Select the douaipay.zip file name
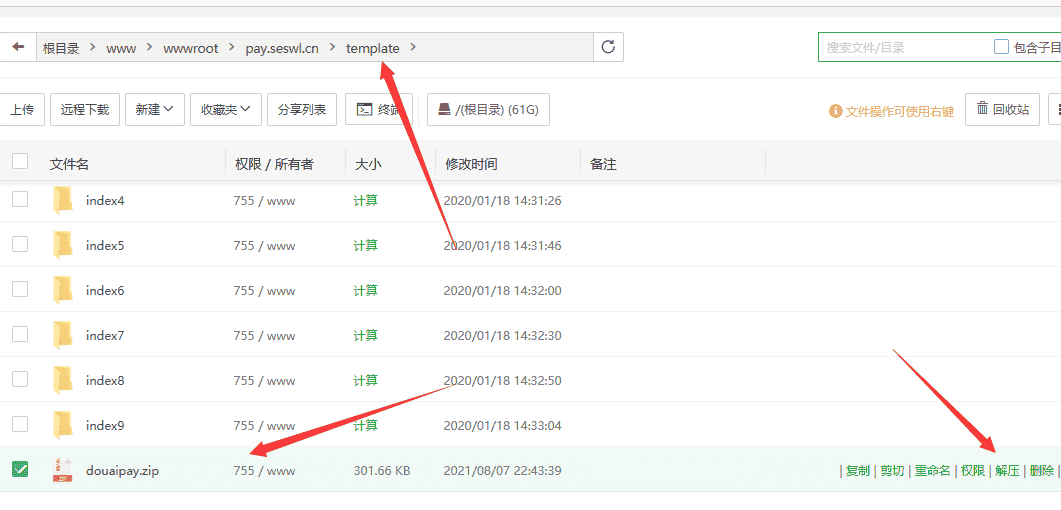Viewport: 1061px width, 510px height. click(x=122, y=471)
